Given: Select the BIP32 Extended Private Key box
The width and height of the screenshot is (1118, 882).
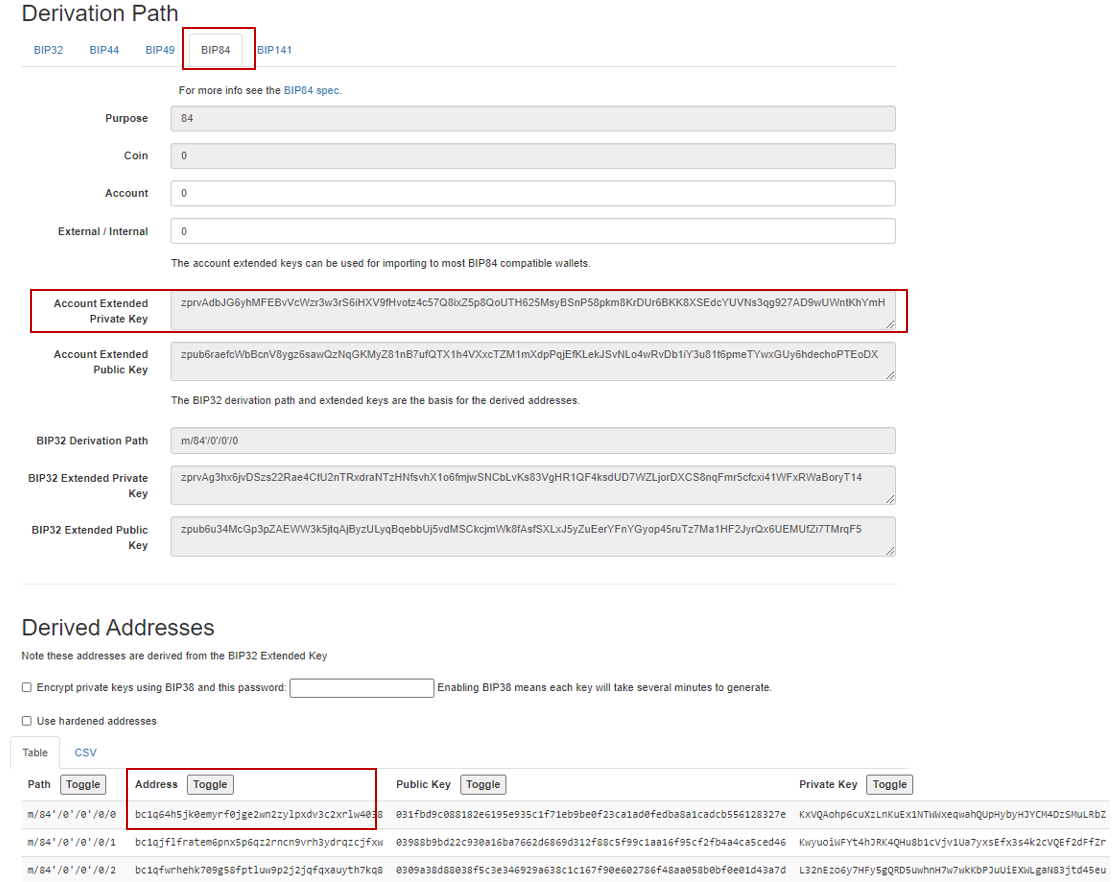Looking at the screenshot, I should (x=533, y=485).
